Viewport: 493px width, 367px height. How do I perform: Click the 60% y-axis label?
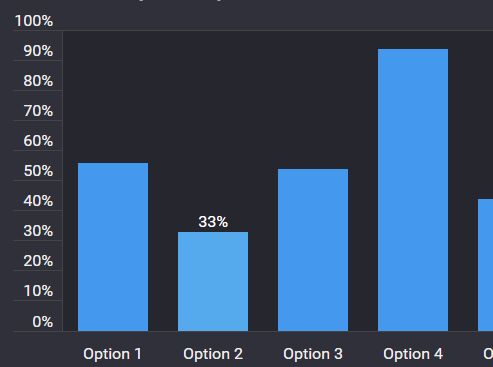tap(38, 141)
